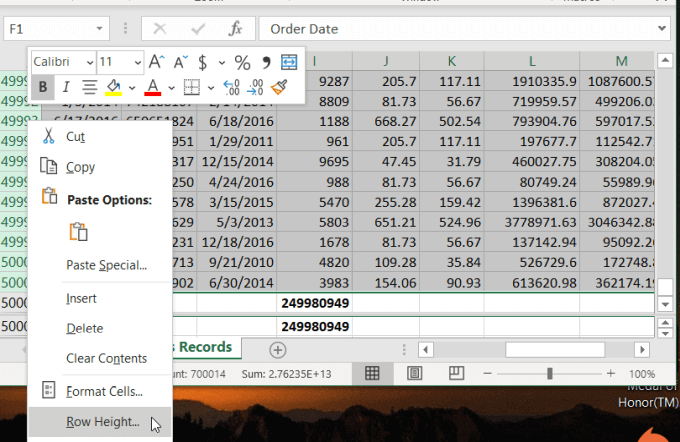The image size is (680, 442).
Task: Click the Increase Decimal icon
Action: [x=230, y=87]
